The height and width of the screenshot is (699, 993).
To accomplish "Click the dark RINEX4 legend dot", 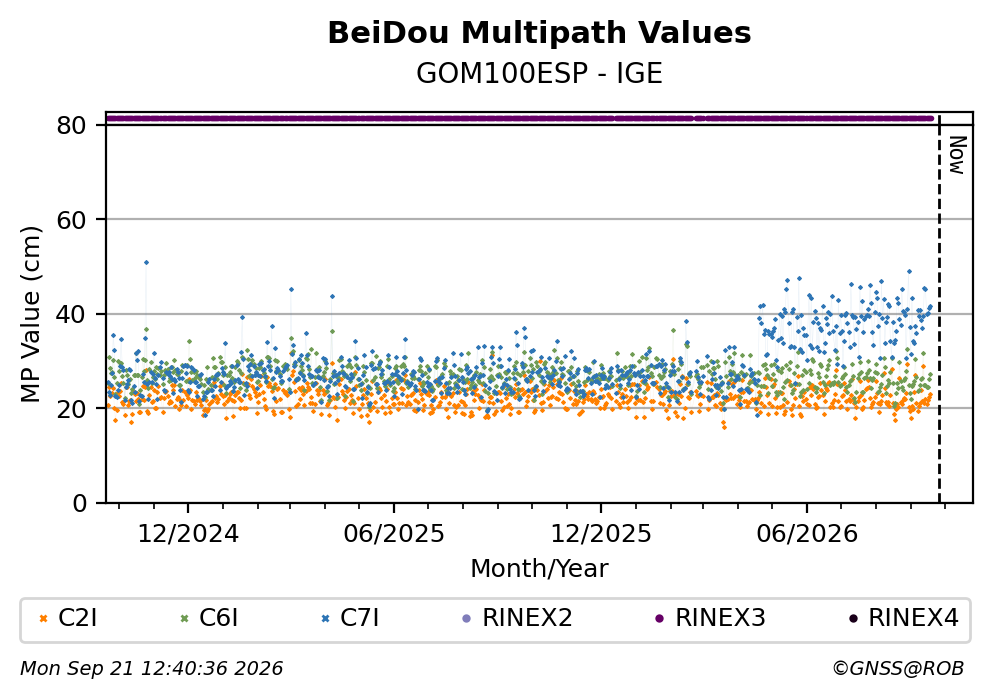I will pos(853,619).
